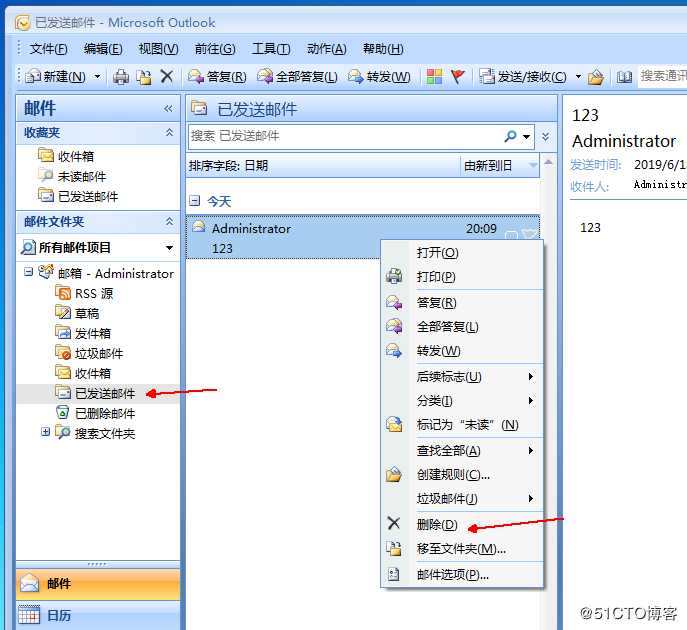Image resolution: width=687 pixels, height=630 pixels.
Task: Choose 删除(D) from context menu
Action: click(462, 524)
